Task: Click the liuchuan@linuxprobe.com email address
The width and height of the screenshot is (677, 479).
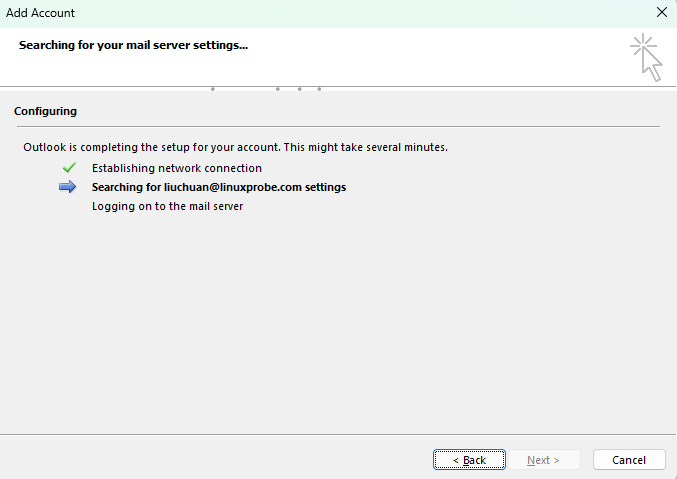Action: pos(232,187)
